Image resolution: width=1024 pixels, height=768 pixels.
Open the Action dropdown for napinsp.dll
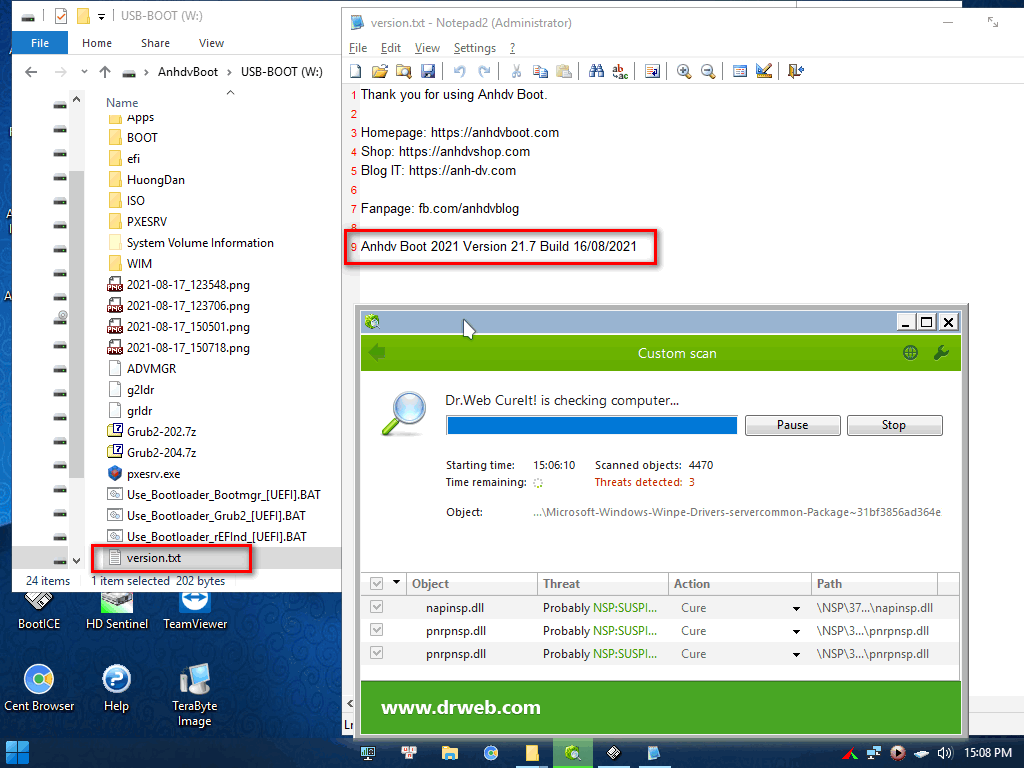tap(796, 608)
